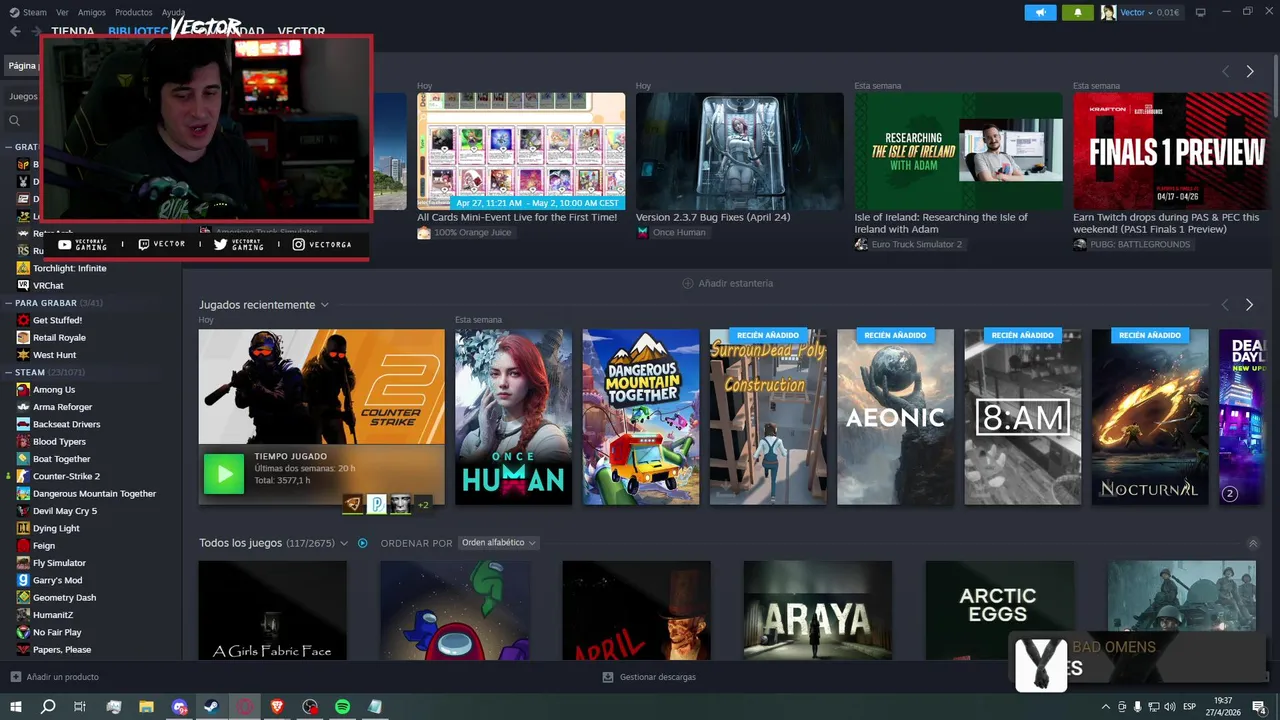
Task: Click the Retail Royale game icon
Action: click(23, 337)
